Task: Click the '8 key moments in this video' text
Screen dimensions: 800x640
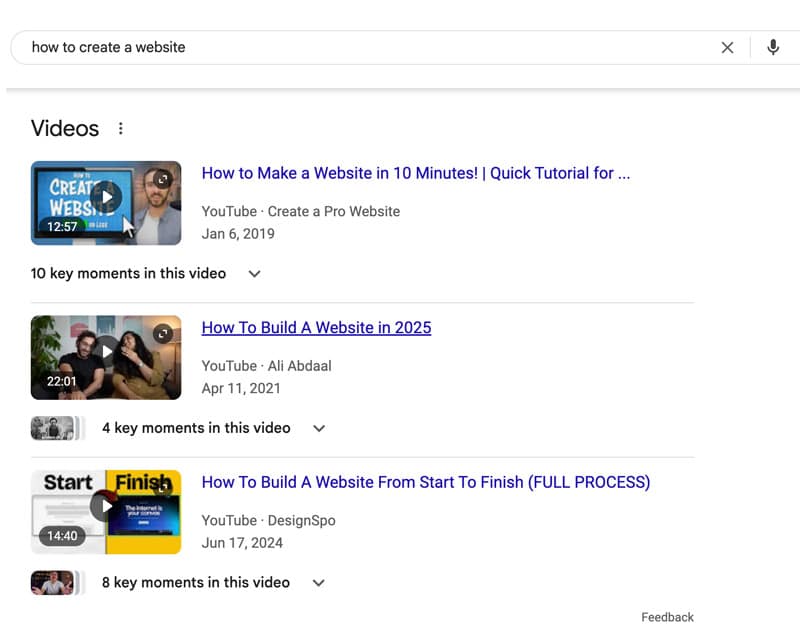Action: [196, 583]
